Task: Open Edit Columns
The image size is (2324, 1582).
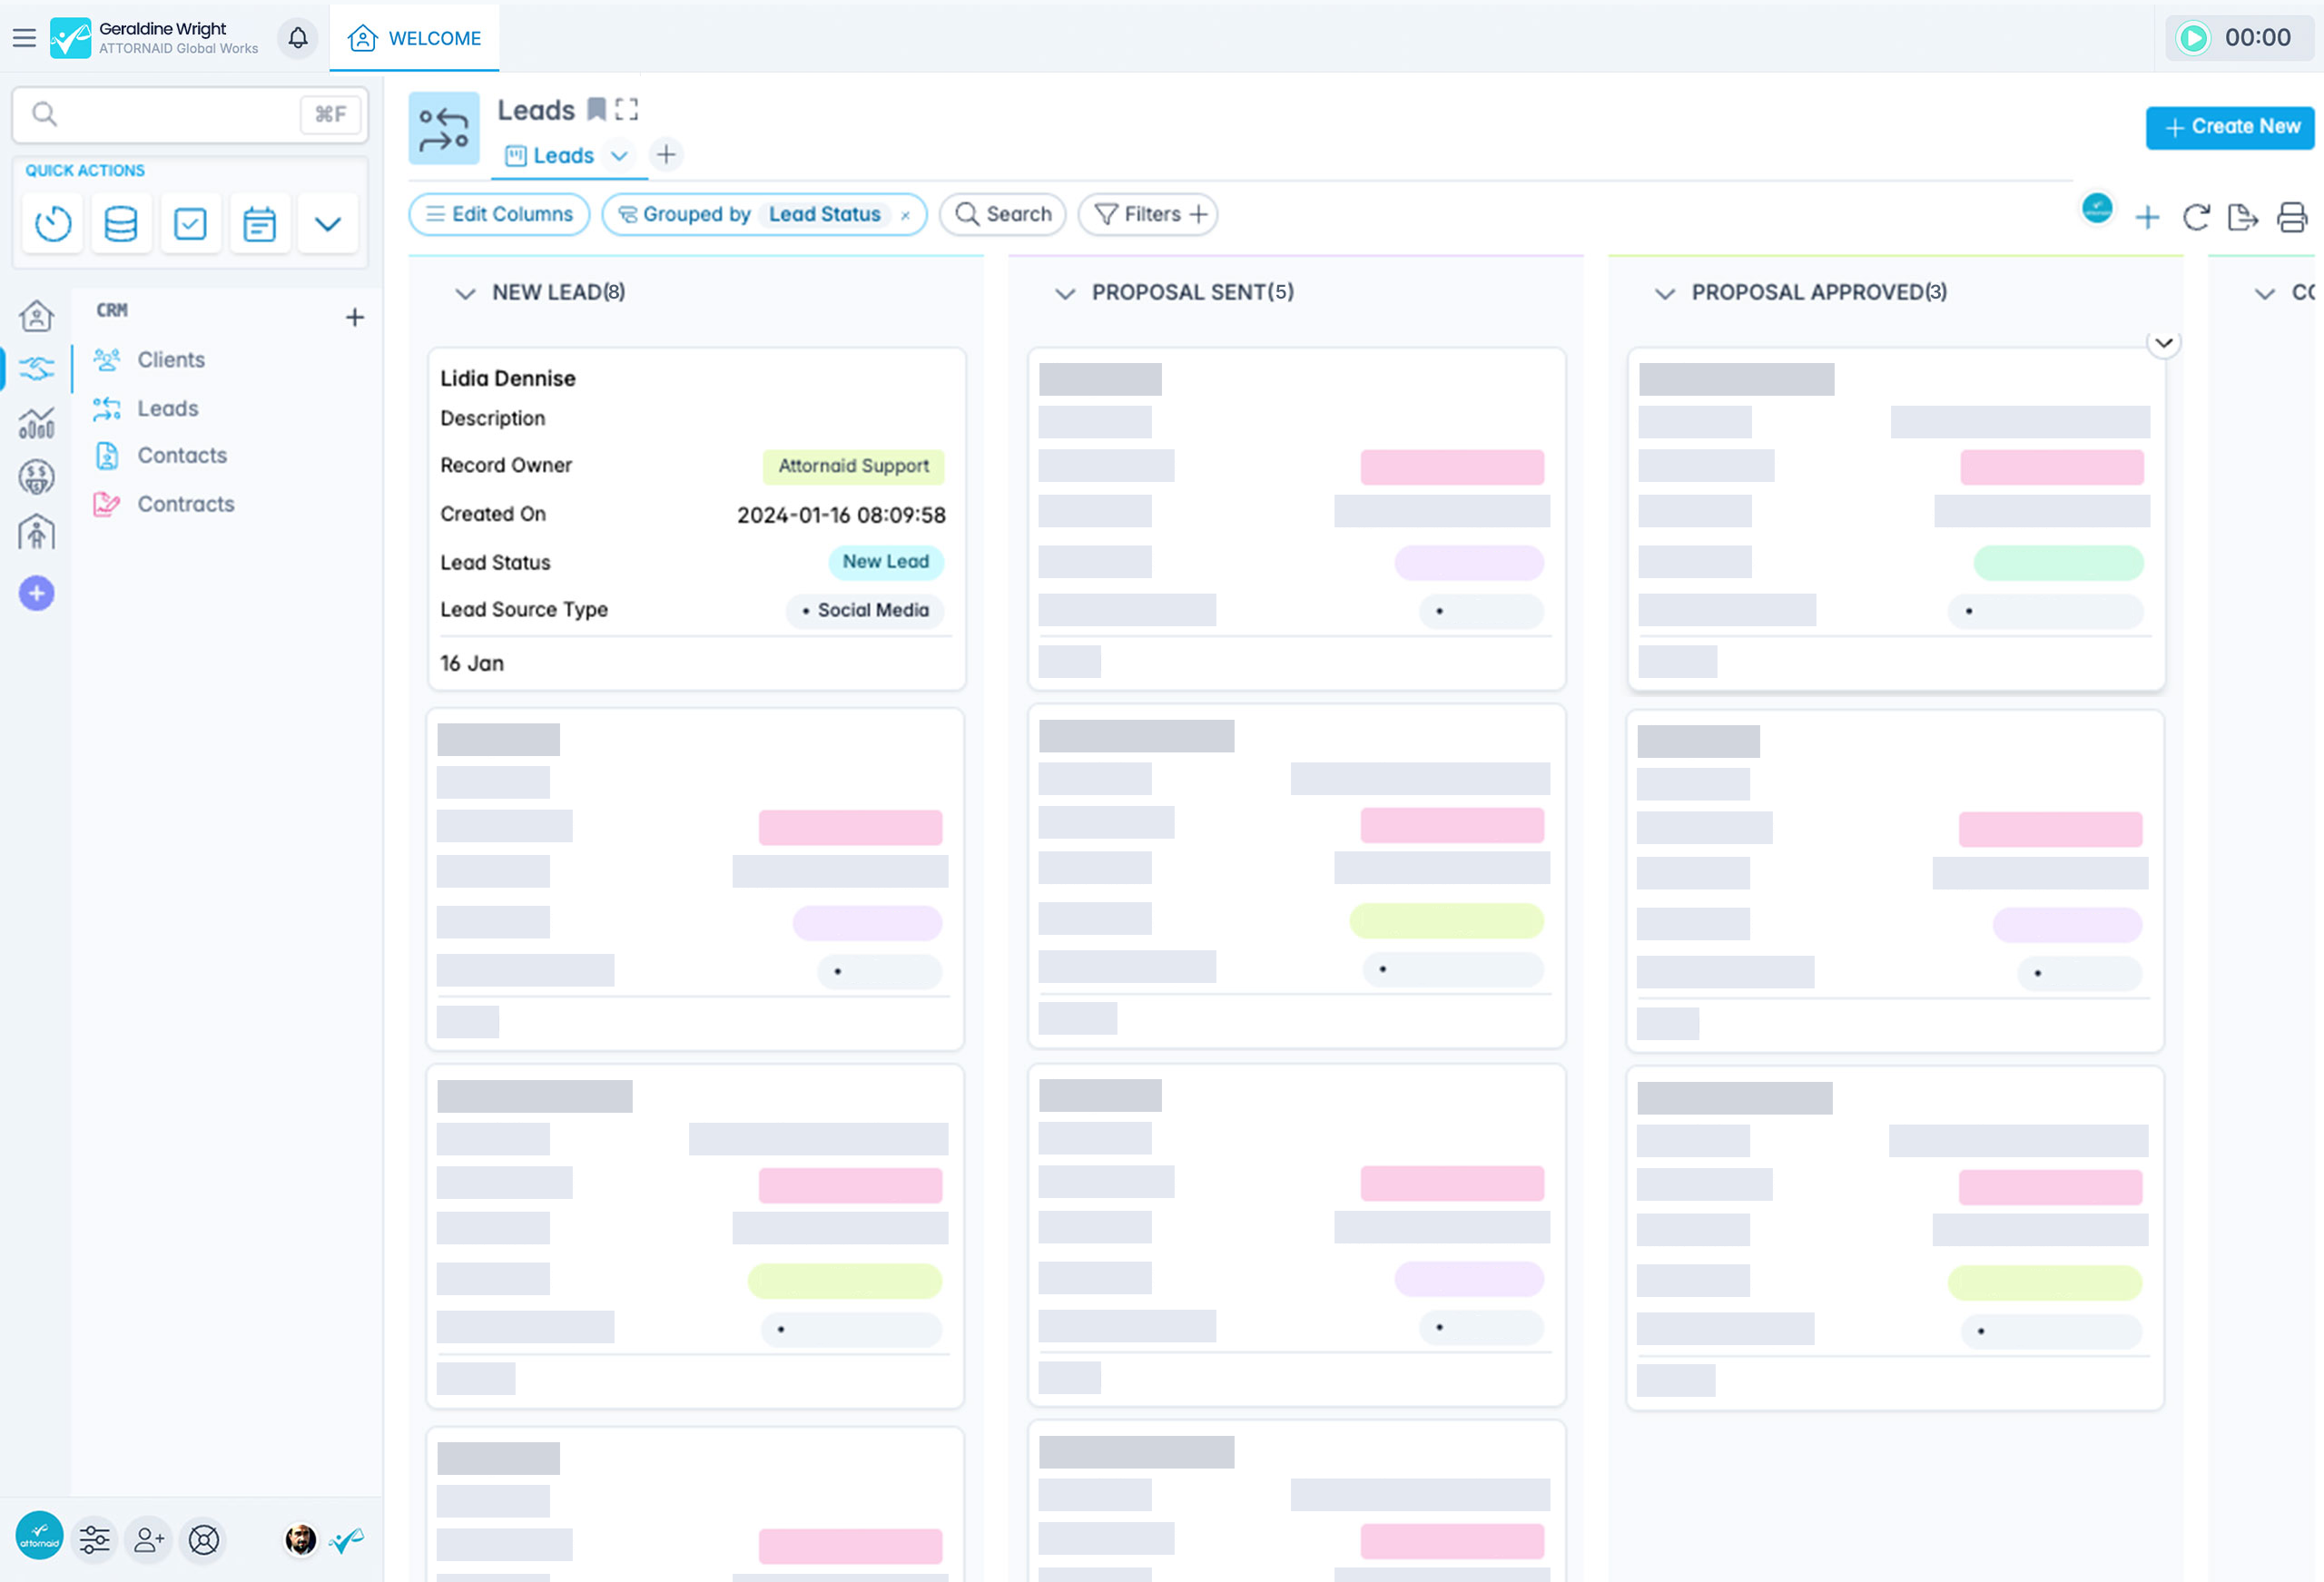Action: tap(498, 214)
